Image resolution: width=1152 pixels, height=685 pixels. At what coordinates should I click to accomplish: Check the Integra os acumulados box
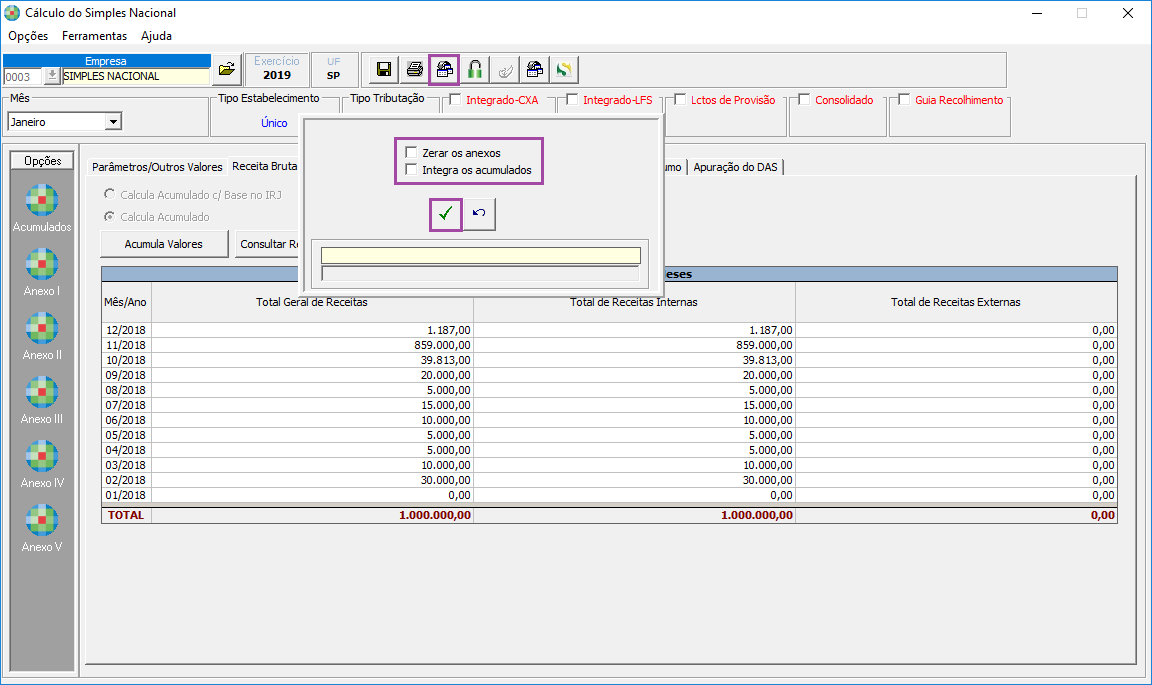411,170
